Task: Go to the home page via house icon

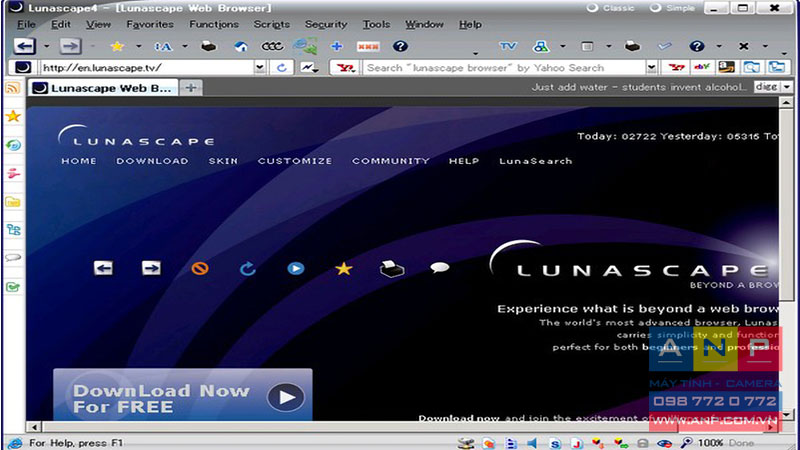Action: 241,46
